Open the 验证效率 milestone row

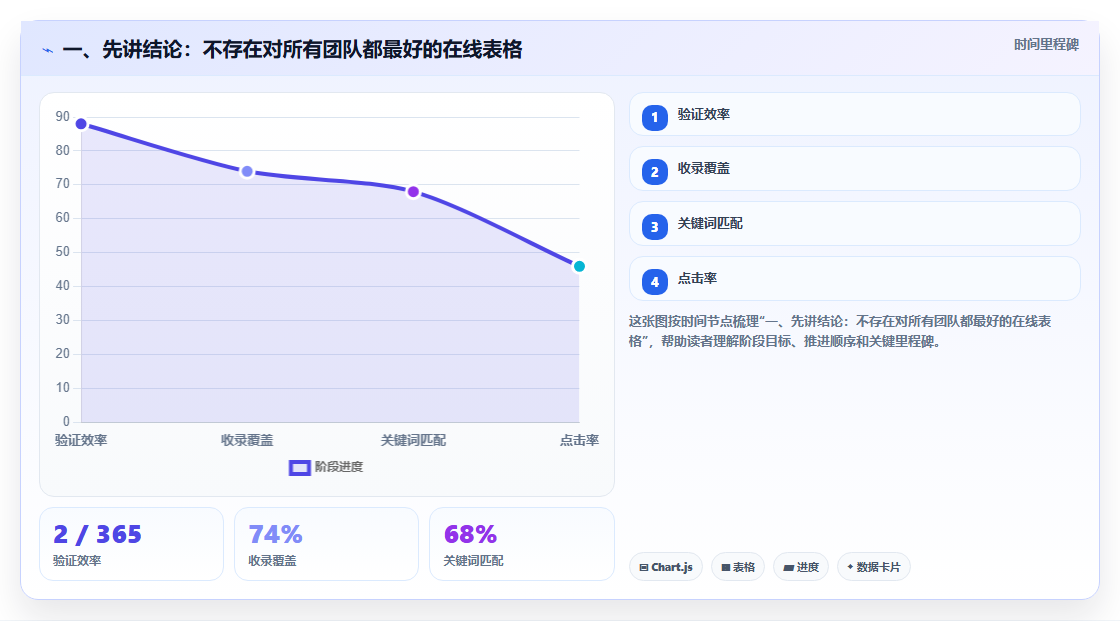pyautogui.click(x=854, y=114)
